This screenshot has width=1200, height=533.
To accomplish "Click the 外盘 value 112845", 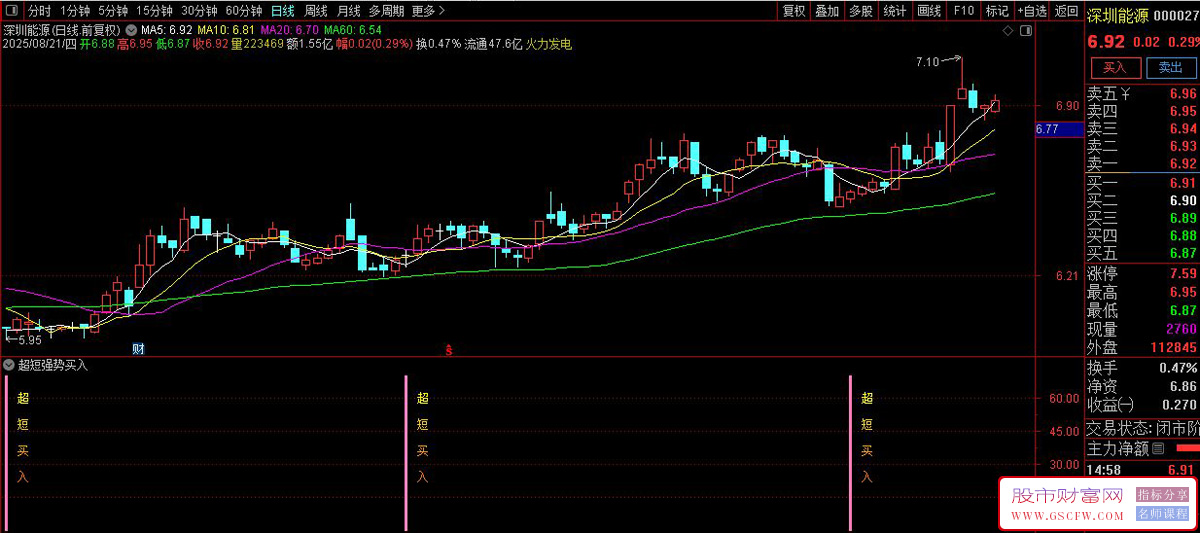I will click(x=1175, y=348).
